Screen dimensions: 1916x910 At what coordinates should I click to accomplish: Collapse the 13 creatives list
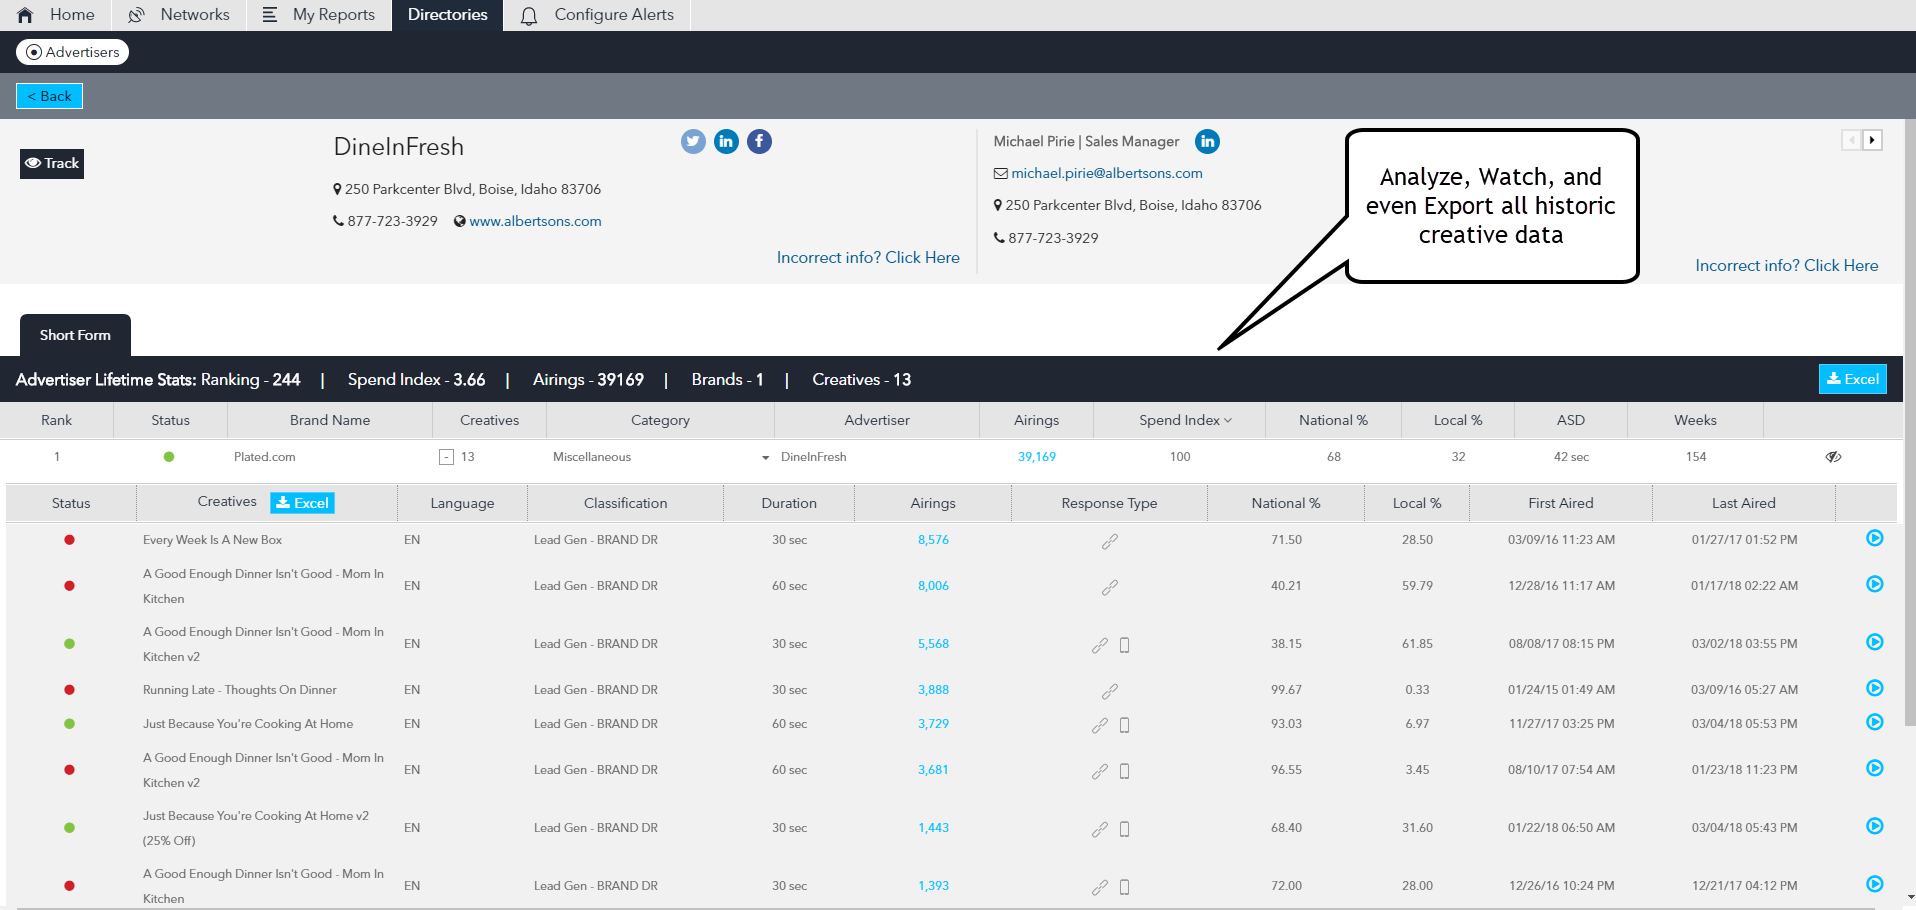tap(446, 457)
